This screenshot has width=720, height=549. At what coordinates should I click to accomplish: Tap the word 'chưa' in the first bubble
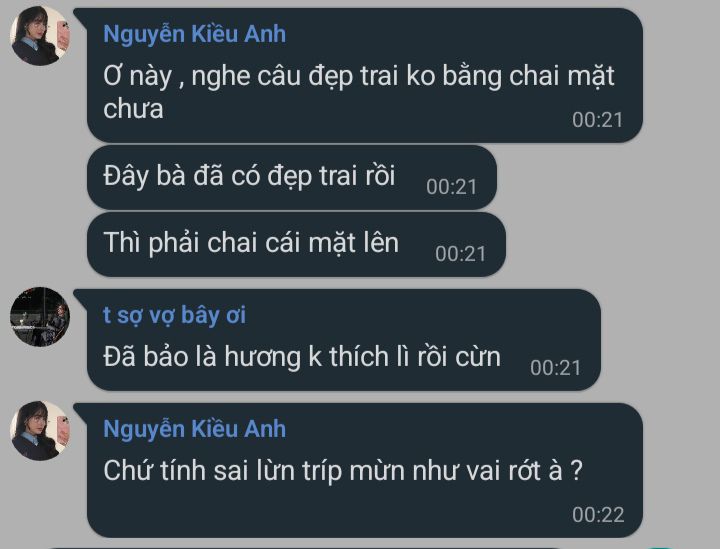click(133, 110)
